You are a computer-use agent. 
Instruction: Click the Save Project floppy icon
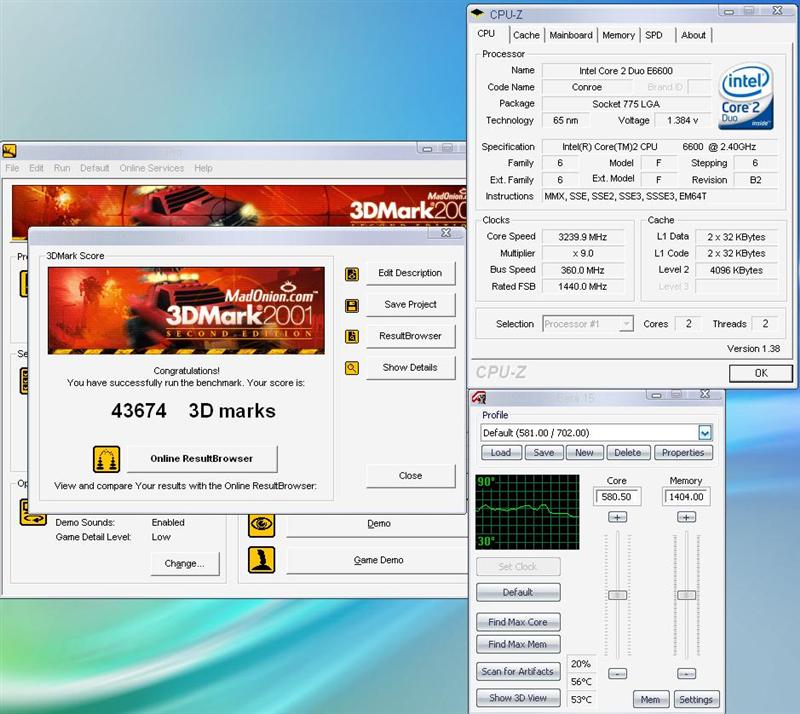352,306
